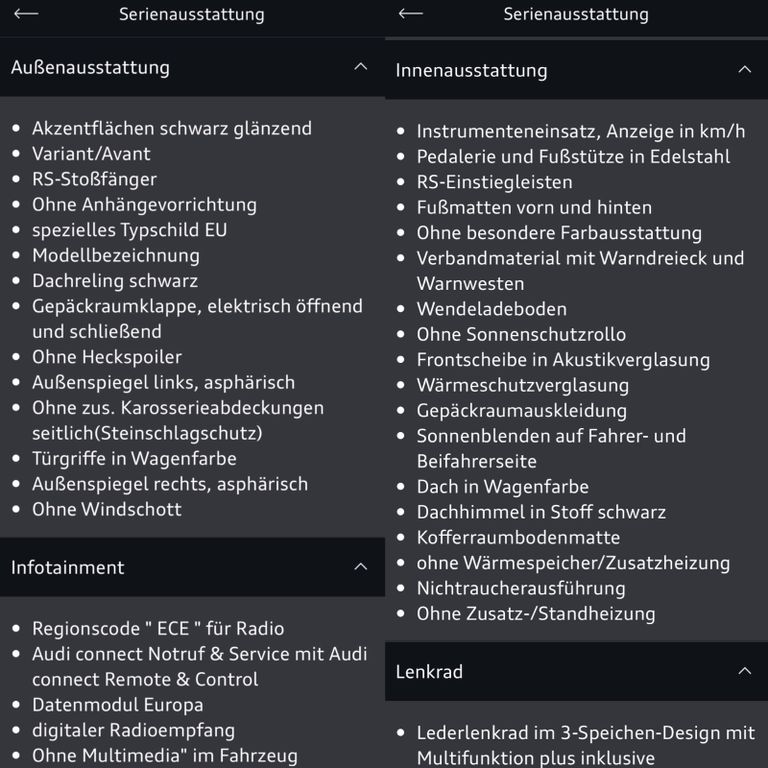Viewport: 768px width, 768px height.
Task: Tap the Innenausstattung header label
Action: tap(472, 71)
